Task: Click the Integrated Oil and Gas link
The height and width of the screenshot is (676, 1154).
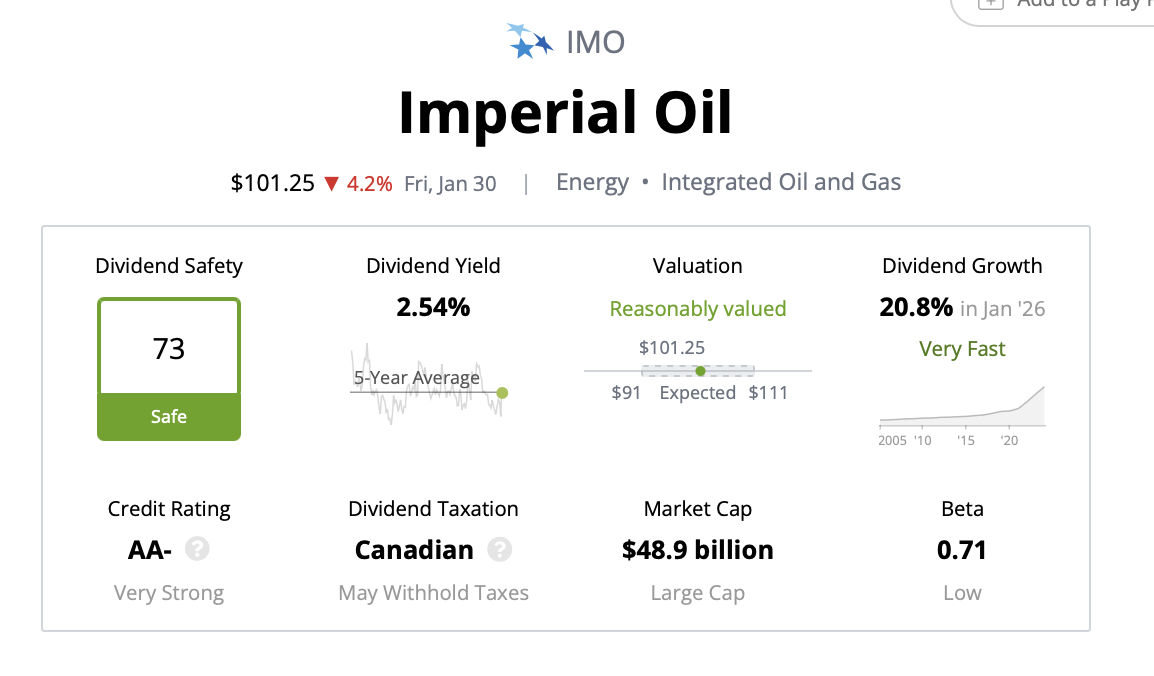Action: tap(781, 183)
